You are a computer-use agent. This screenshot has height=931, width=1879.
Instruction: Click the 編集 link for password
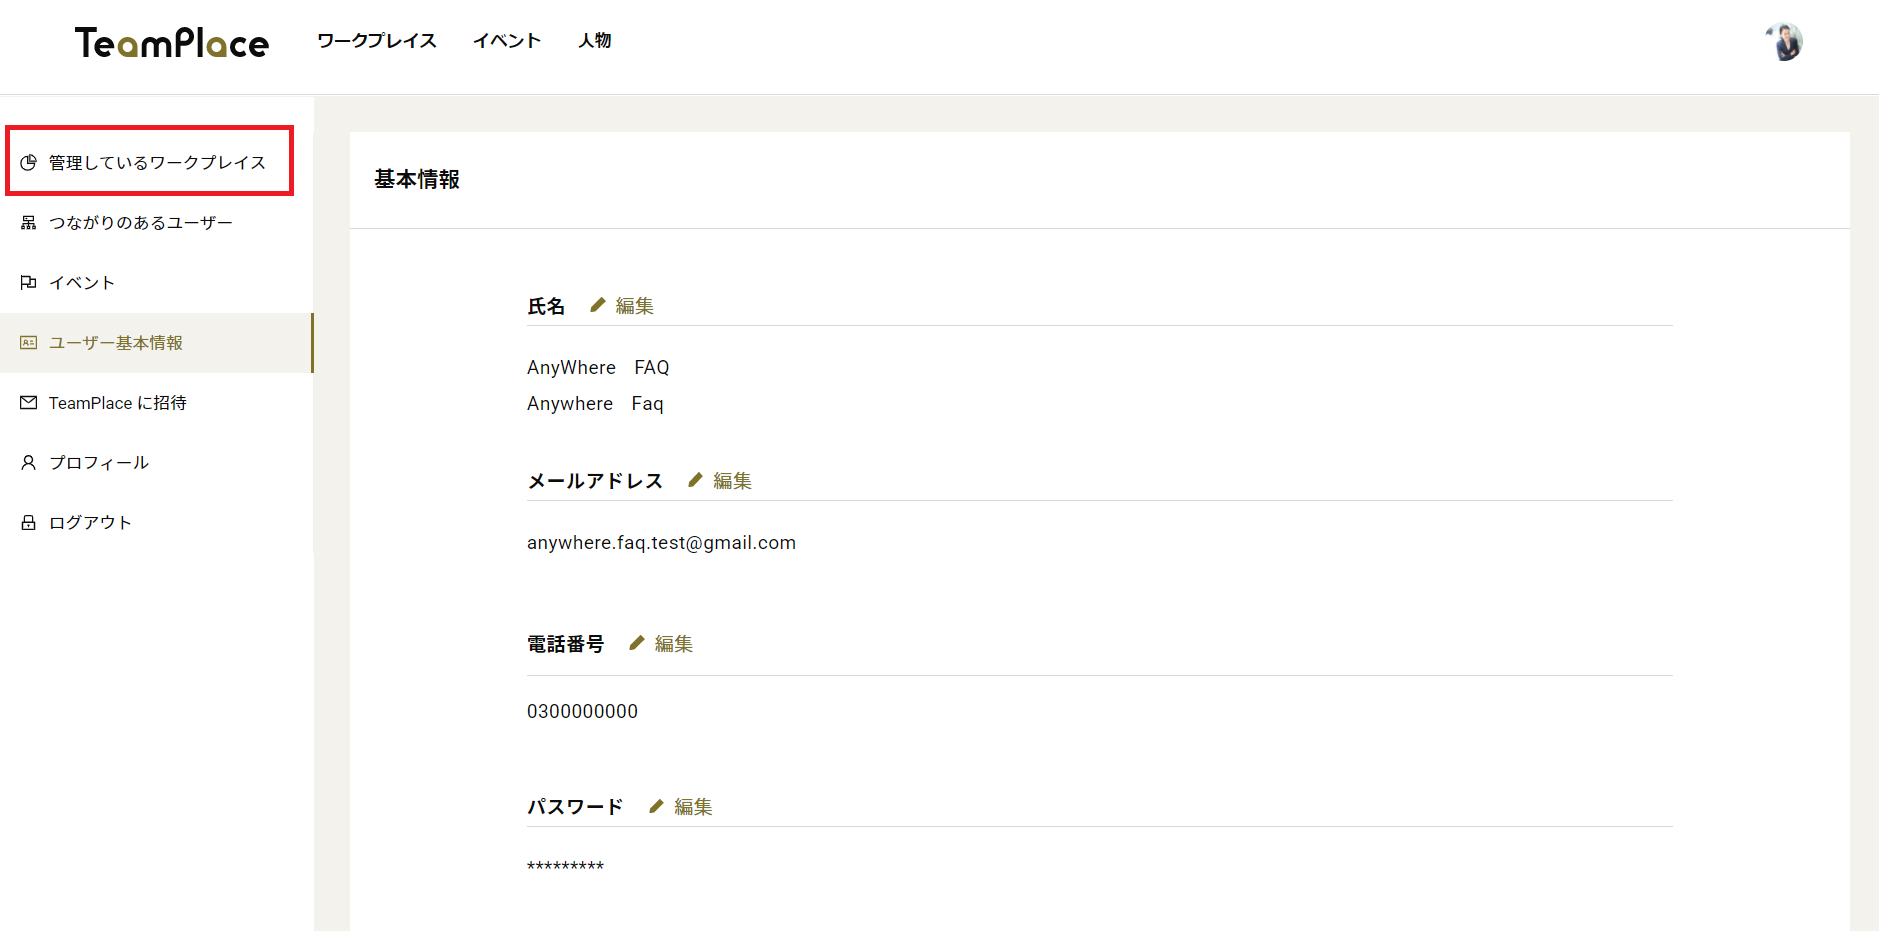point(693,807)
